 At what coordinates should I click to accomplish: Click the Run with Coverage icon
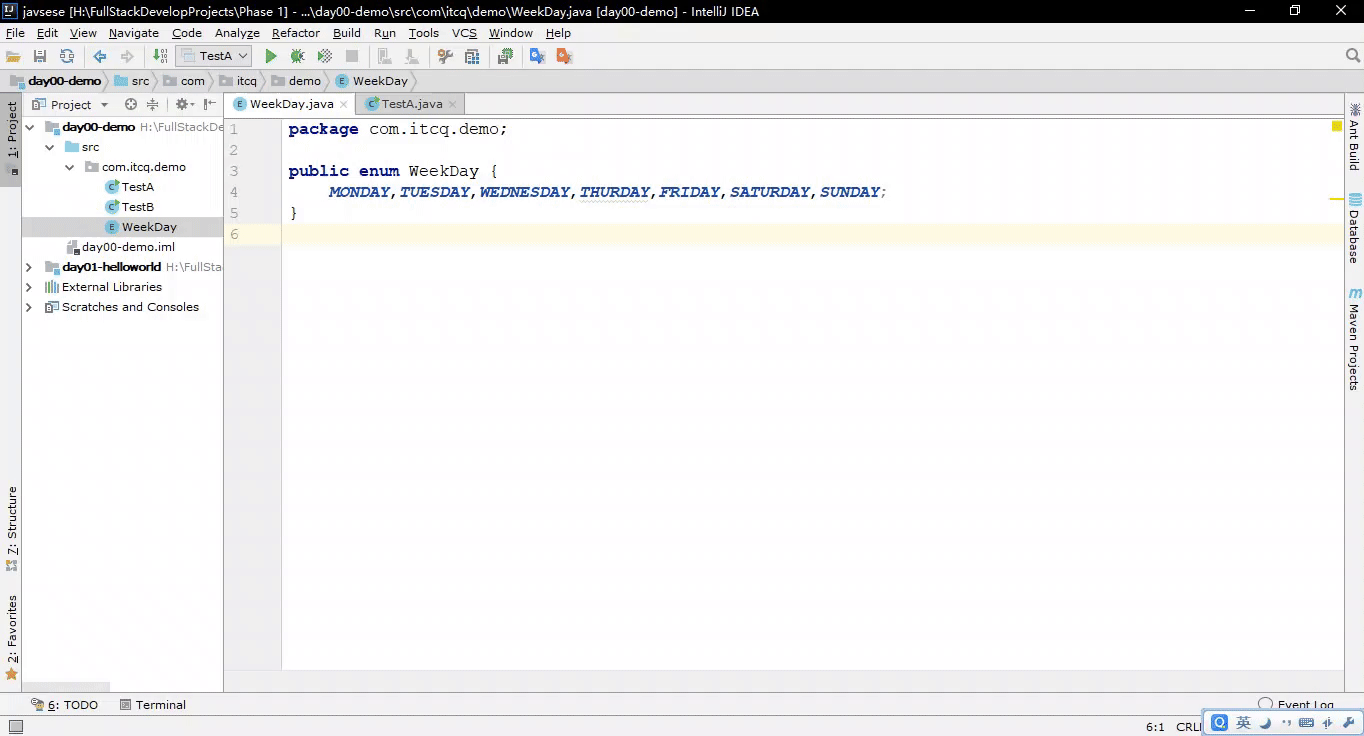click(324, 56)
